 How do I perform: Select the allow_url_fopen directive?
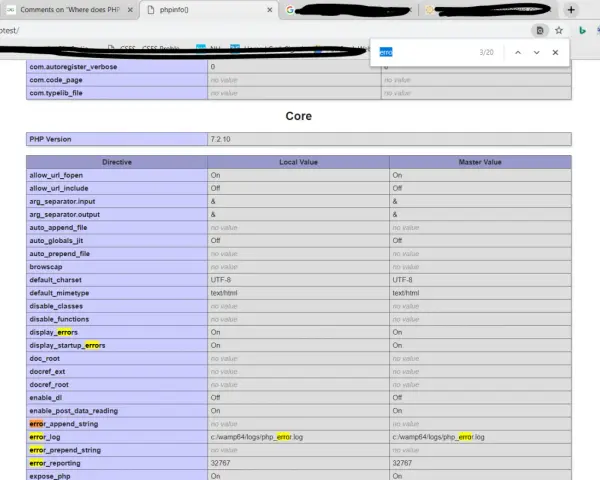pyautogui.click(x=56, y=175)
